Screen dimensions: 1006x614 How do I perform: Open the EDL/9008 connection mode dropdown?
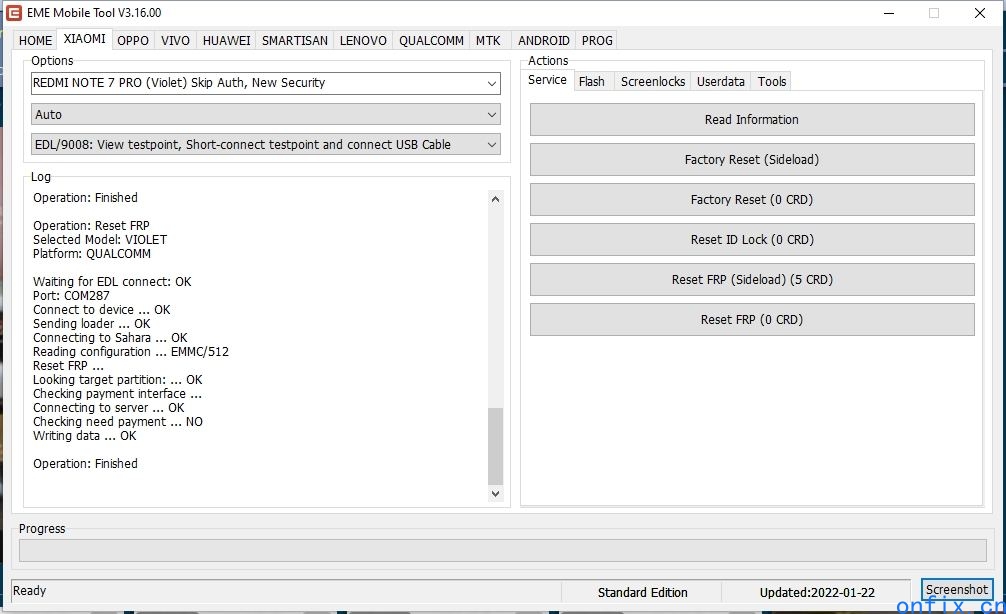pyautogui.click(x=491, y=145)
